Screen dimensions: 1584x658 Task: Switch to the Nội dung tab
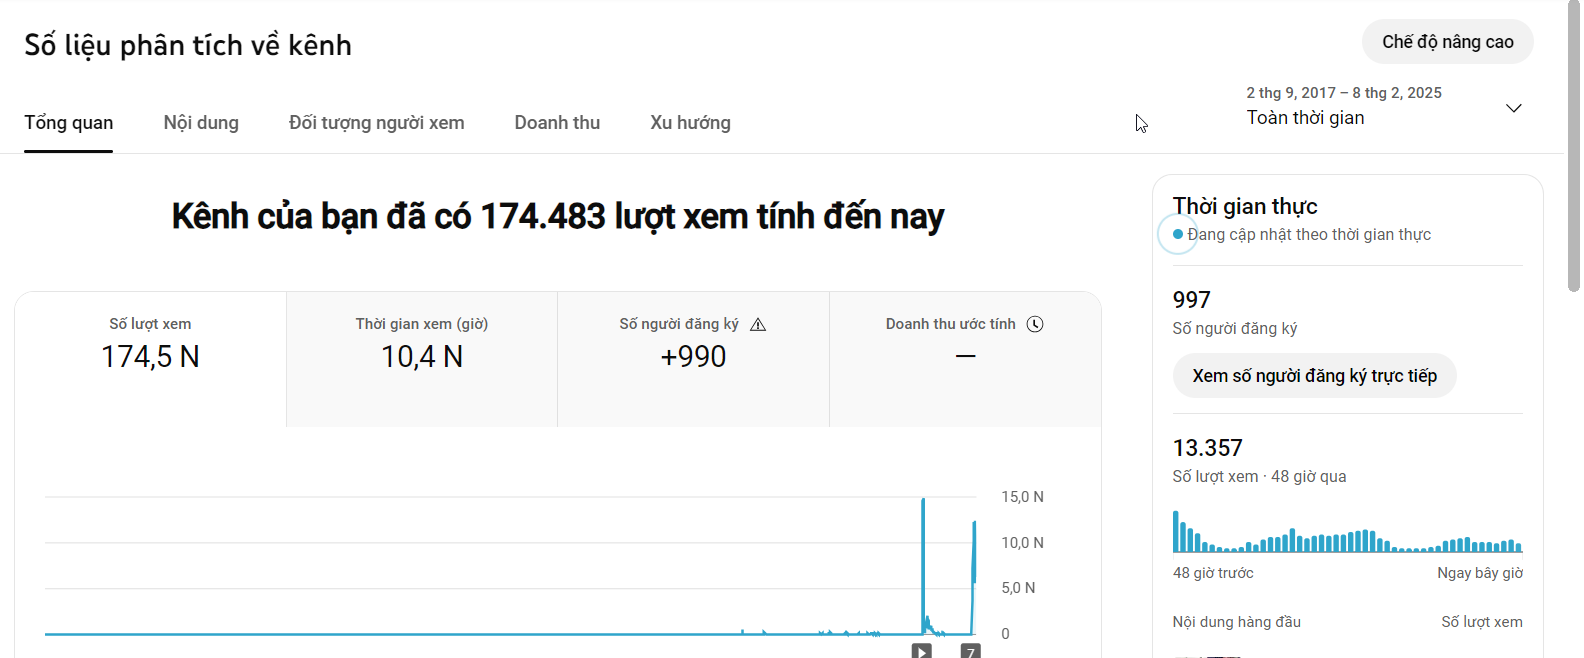click(x=201, y=123)
